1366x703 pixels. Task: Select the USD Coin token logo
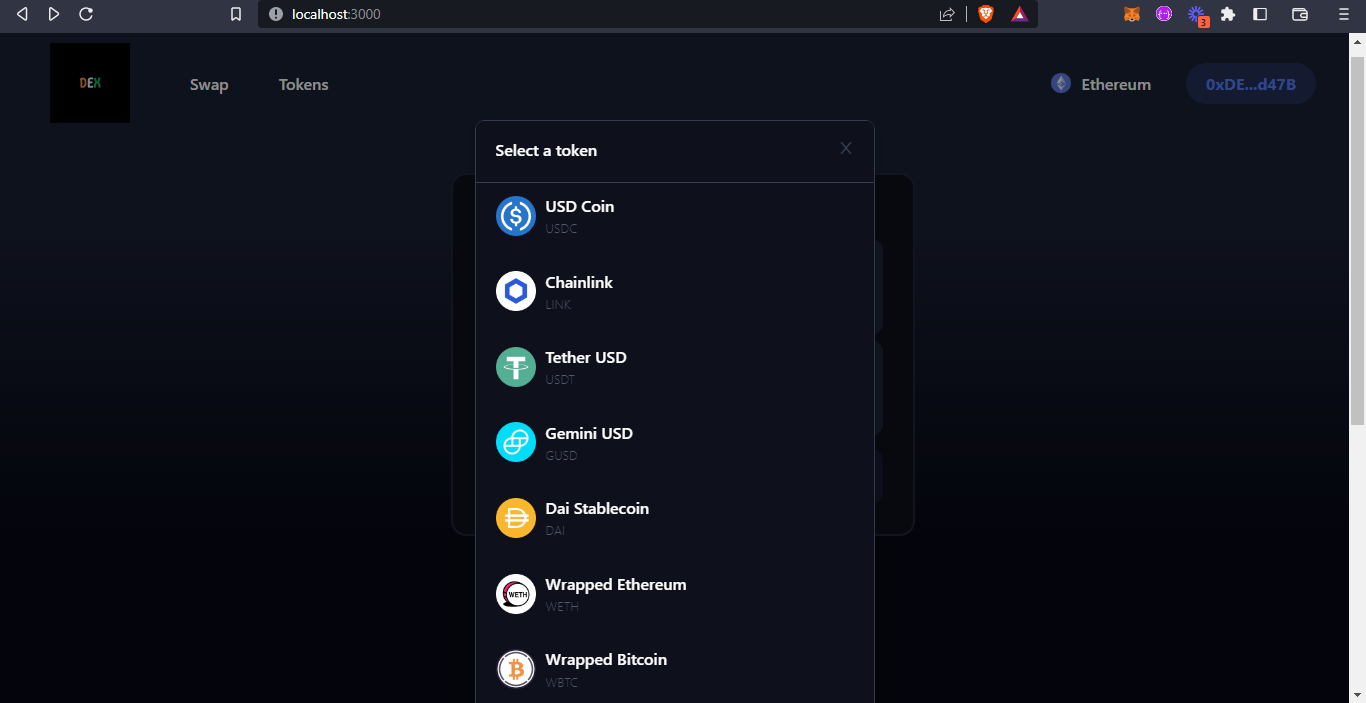click(515, 216)
